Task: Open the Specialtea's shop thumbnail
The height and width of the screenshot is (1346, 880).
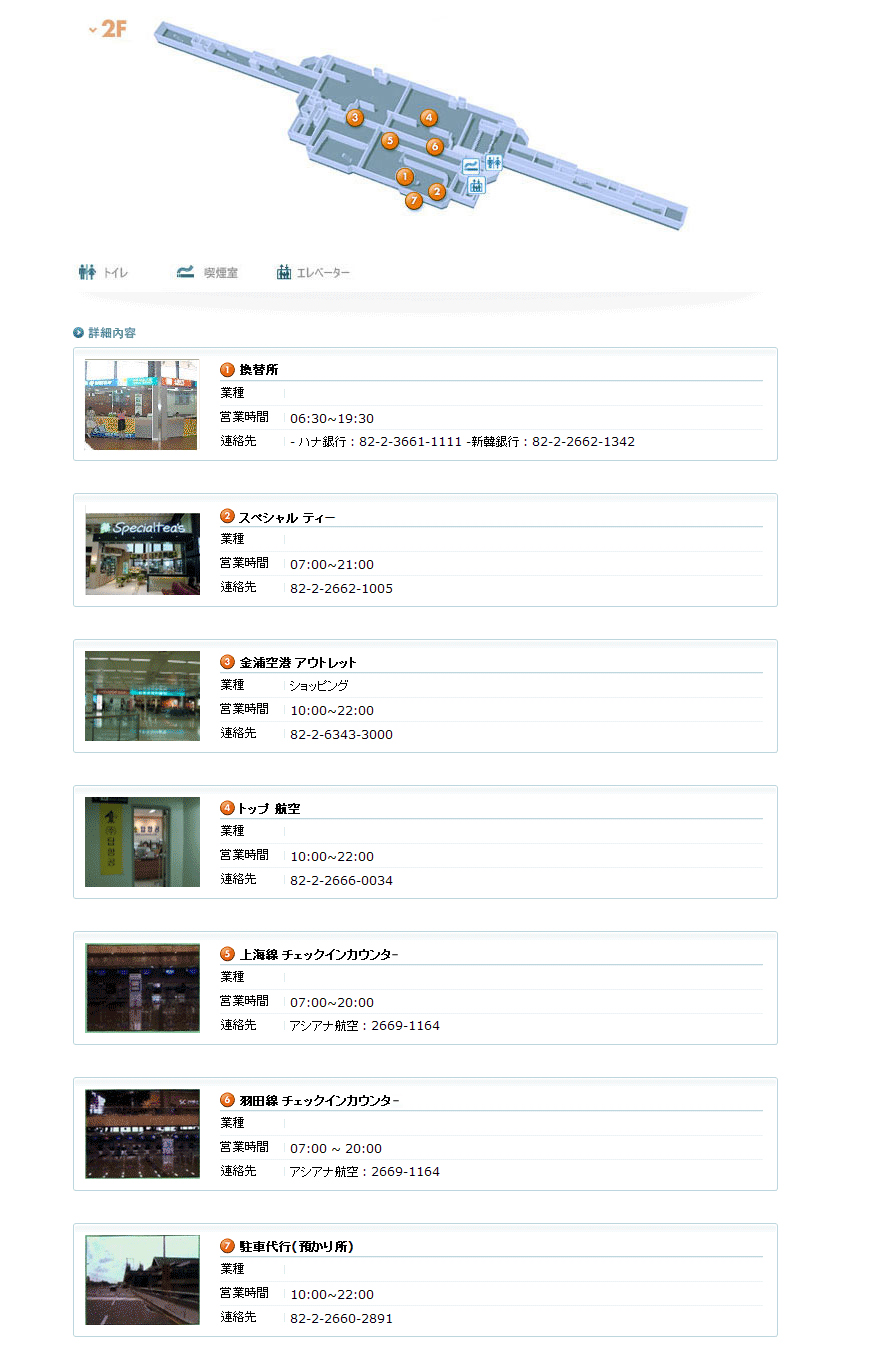Action: tap(142, 551)
